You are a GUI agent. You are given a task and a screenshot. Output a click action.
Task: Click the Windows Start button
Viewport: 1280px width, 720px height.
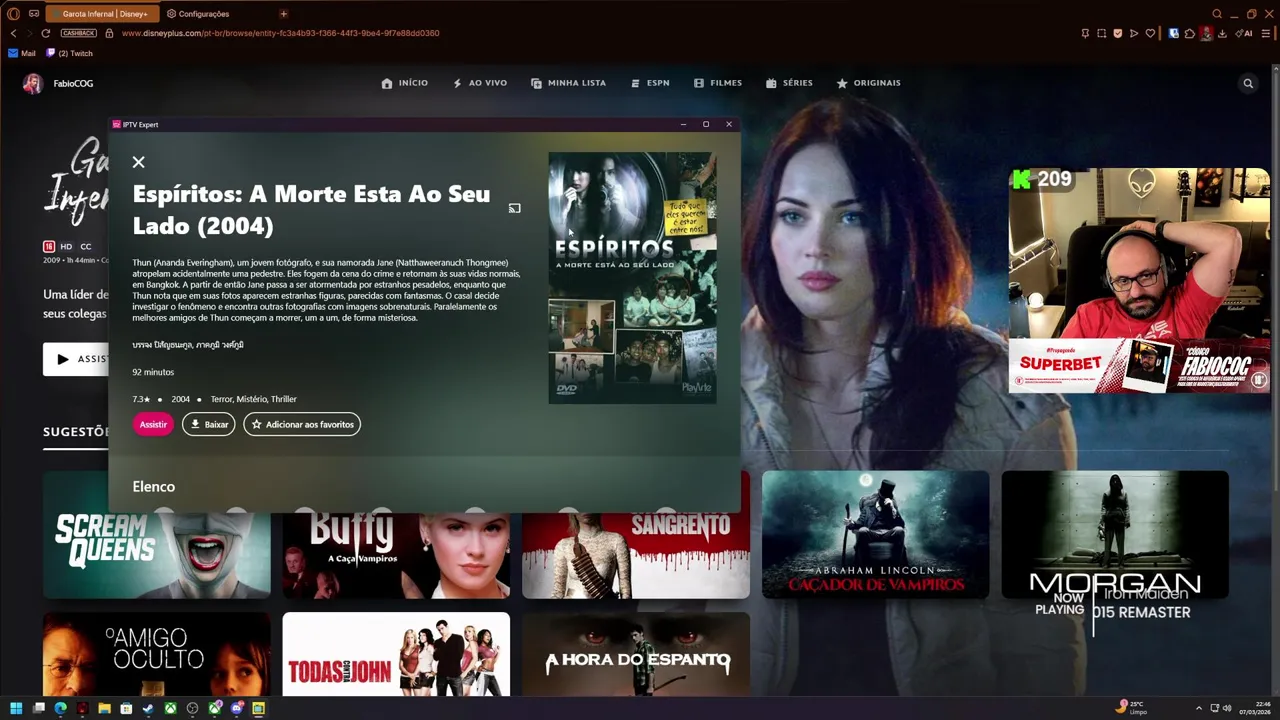pos(16,708)
